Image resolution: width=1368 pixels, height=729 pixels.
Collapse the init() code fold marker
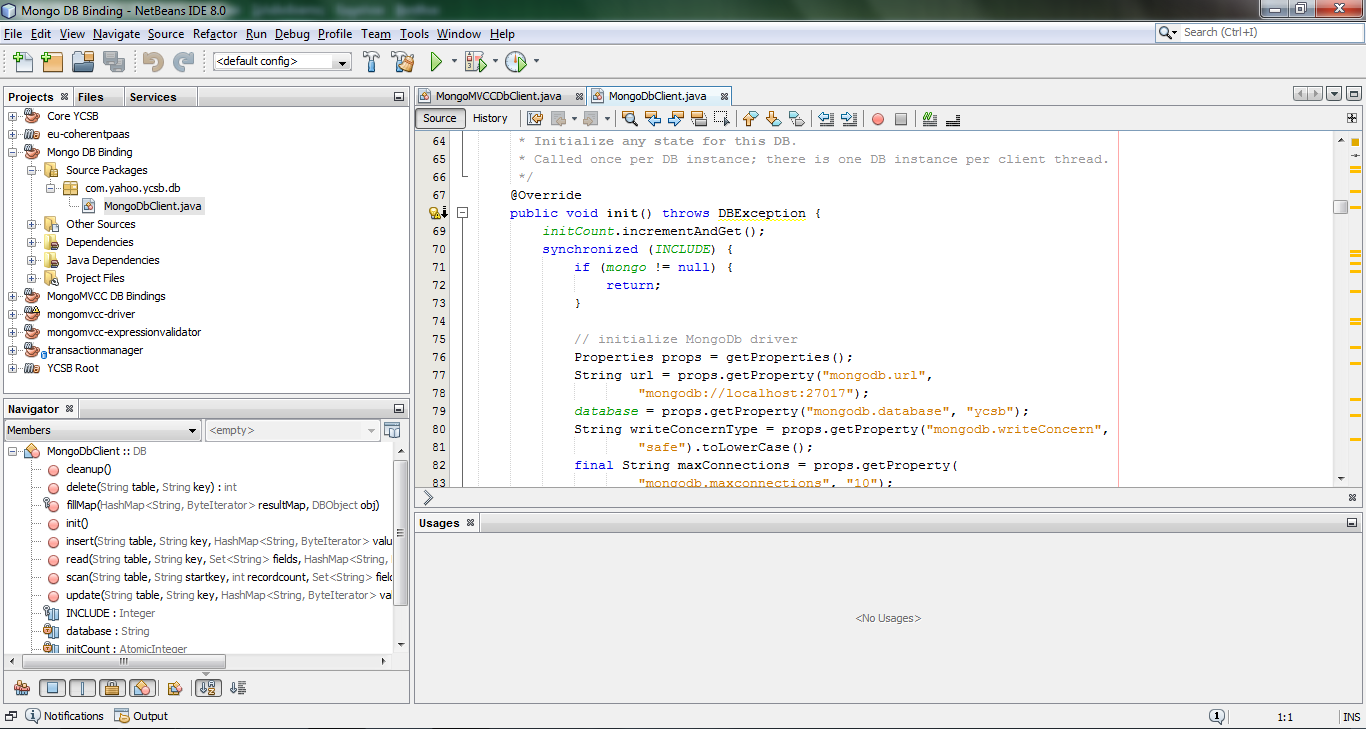463,213
